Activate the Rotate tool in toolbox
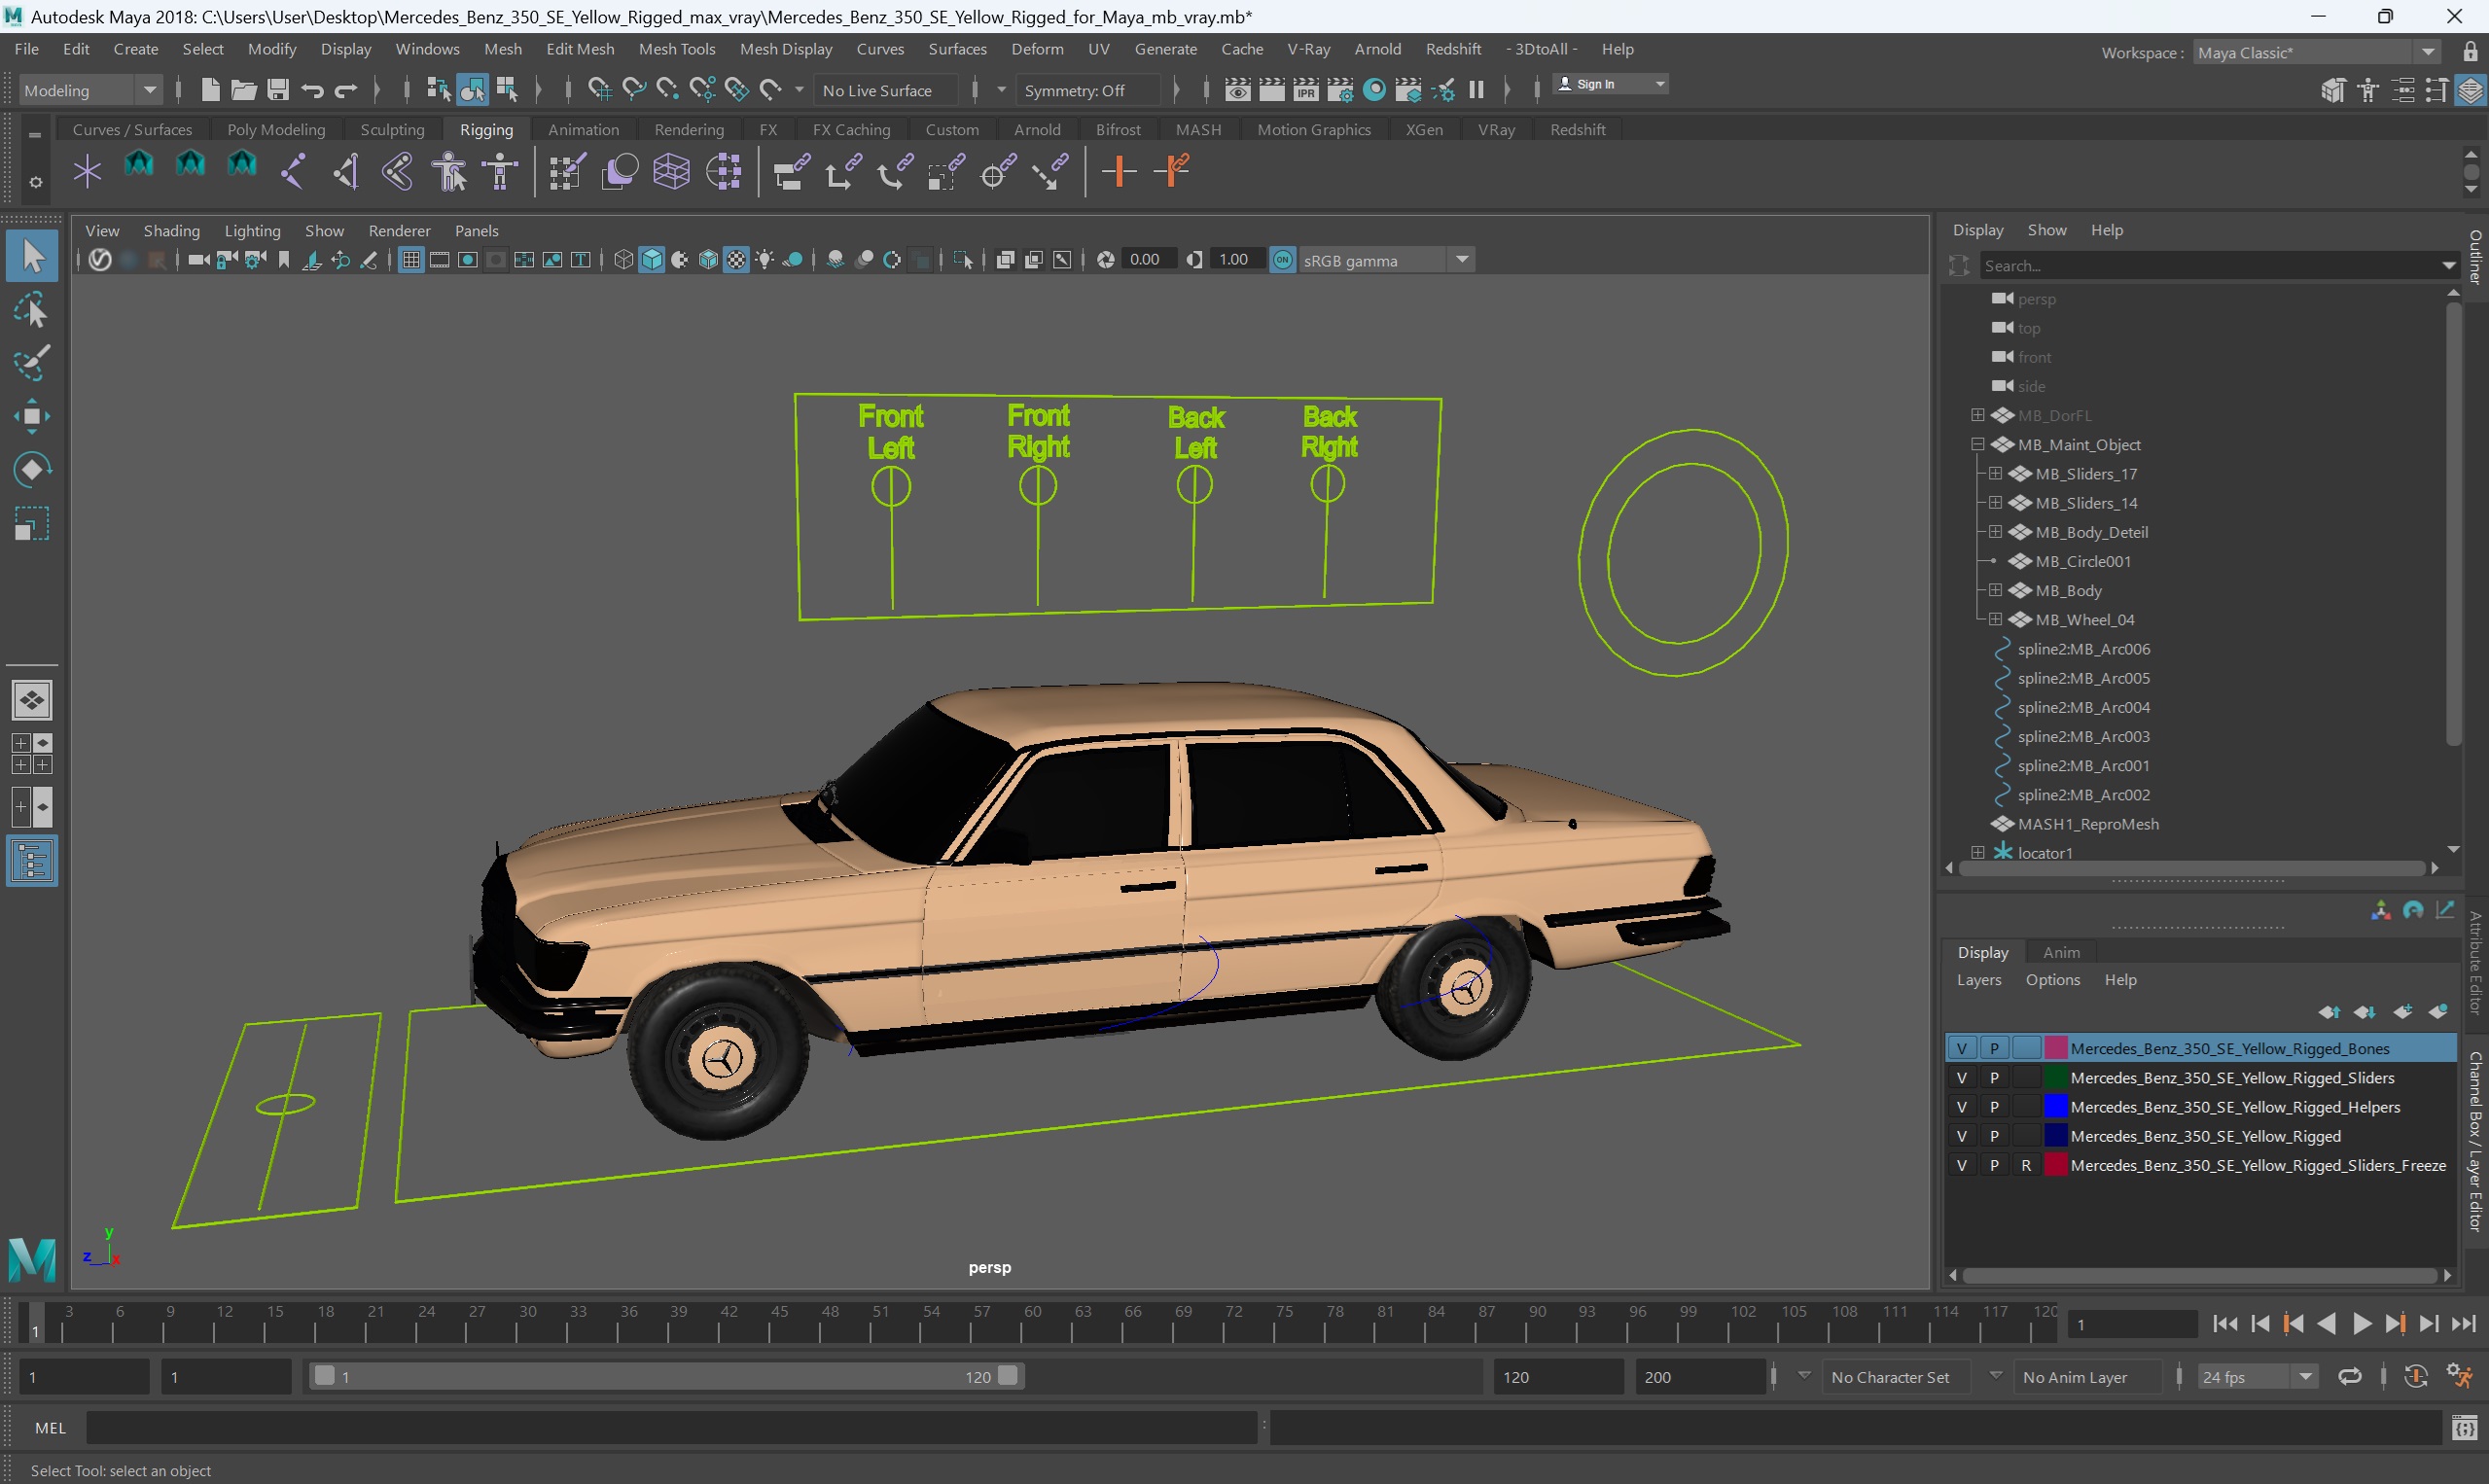The image size is (2489, 1484). 32,469
